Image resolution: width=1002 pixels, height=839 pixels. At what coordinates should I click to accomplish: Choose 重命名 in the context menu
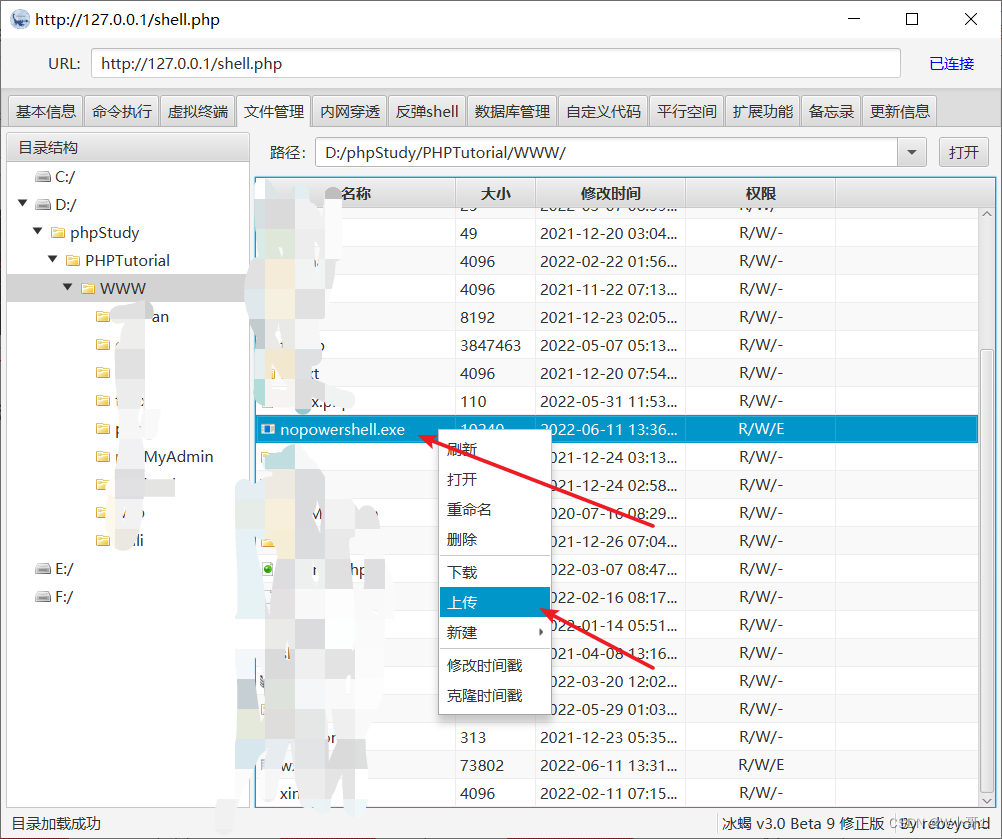click(x=495, y=509)
